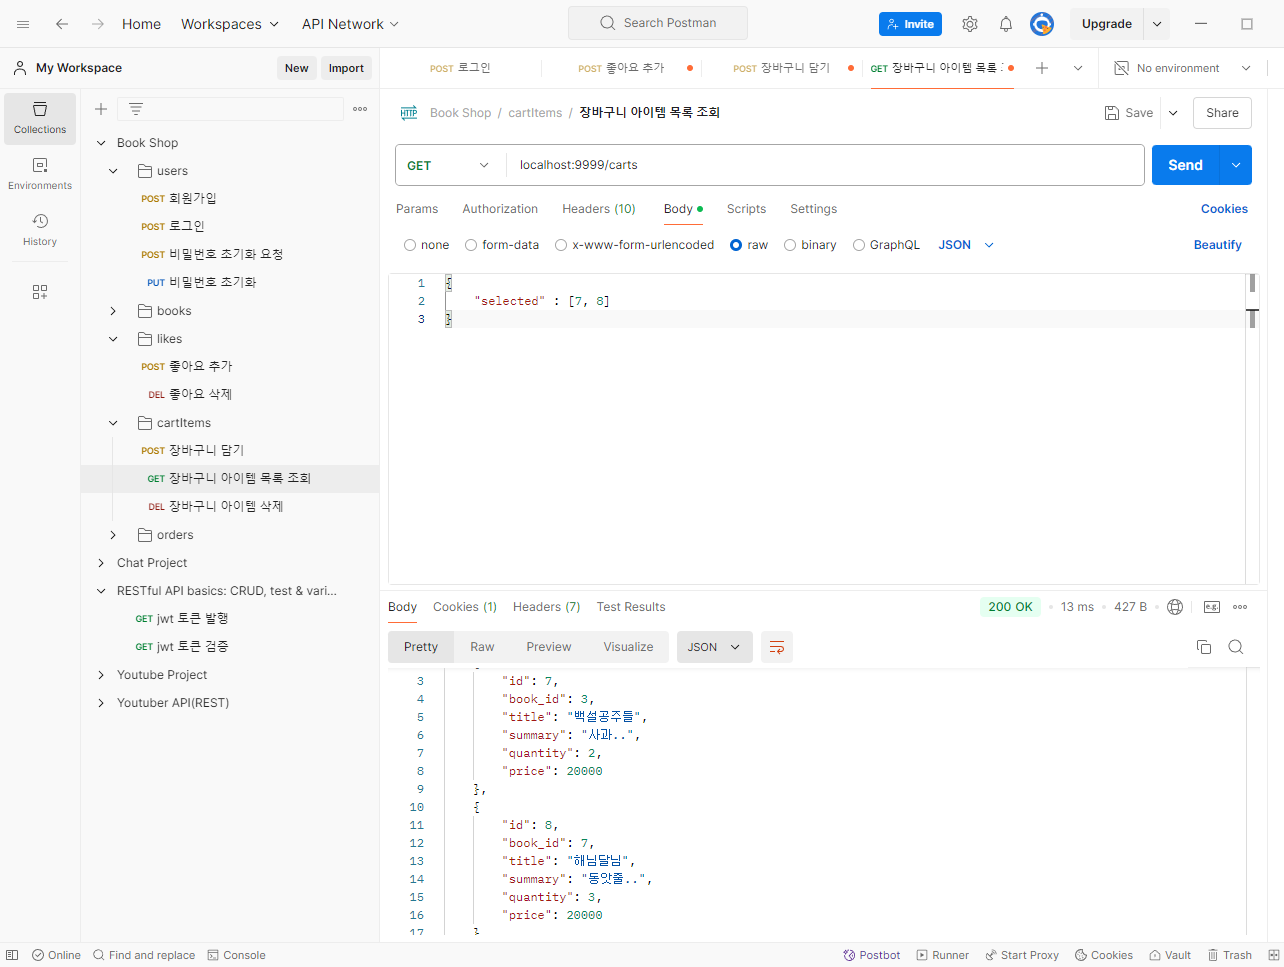Click the Import button
Image resolution: width=1284 pixels, height=967 pixels.
point(346,68)
